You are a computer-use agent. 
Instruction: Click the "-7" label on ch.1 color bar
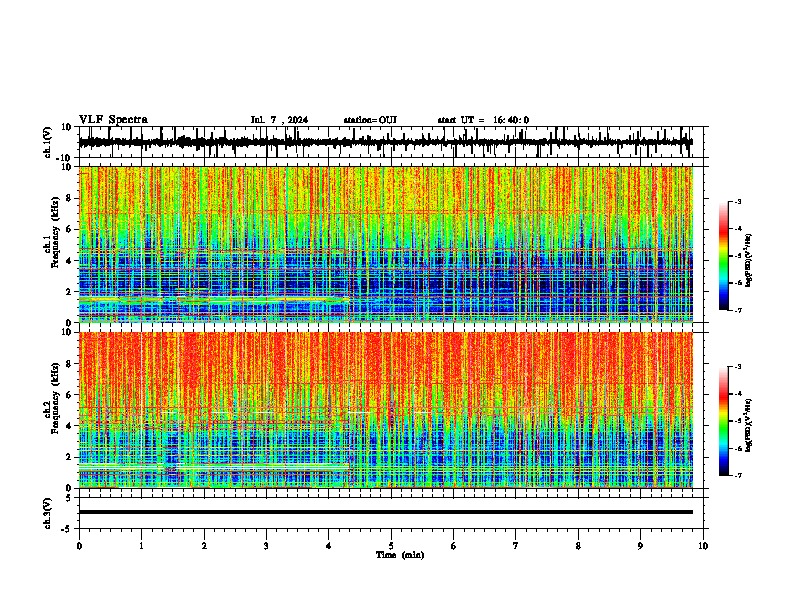(738, 310)
